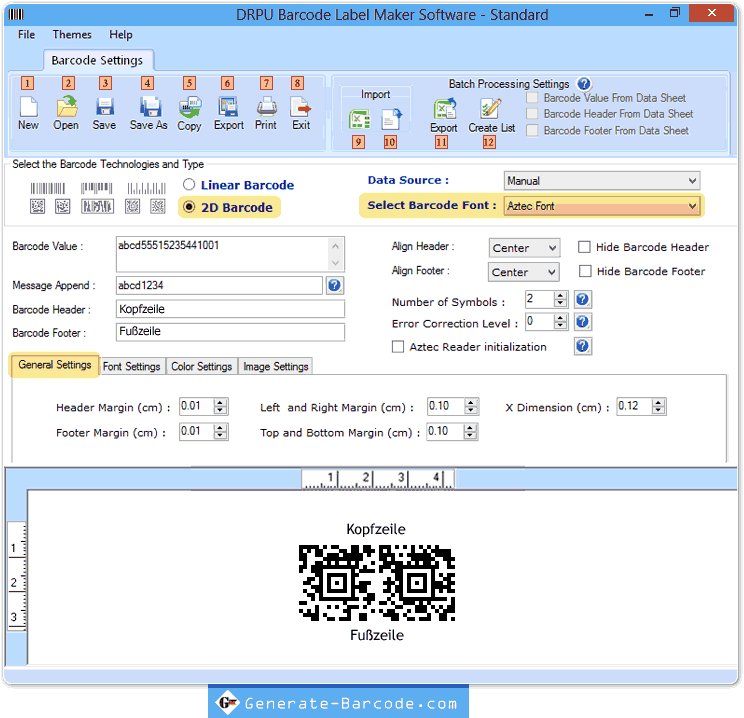
Task: Select the Linear Barcode radio button
Action: pos(189,184)
